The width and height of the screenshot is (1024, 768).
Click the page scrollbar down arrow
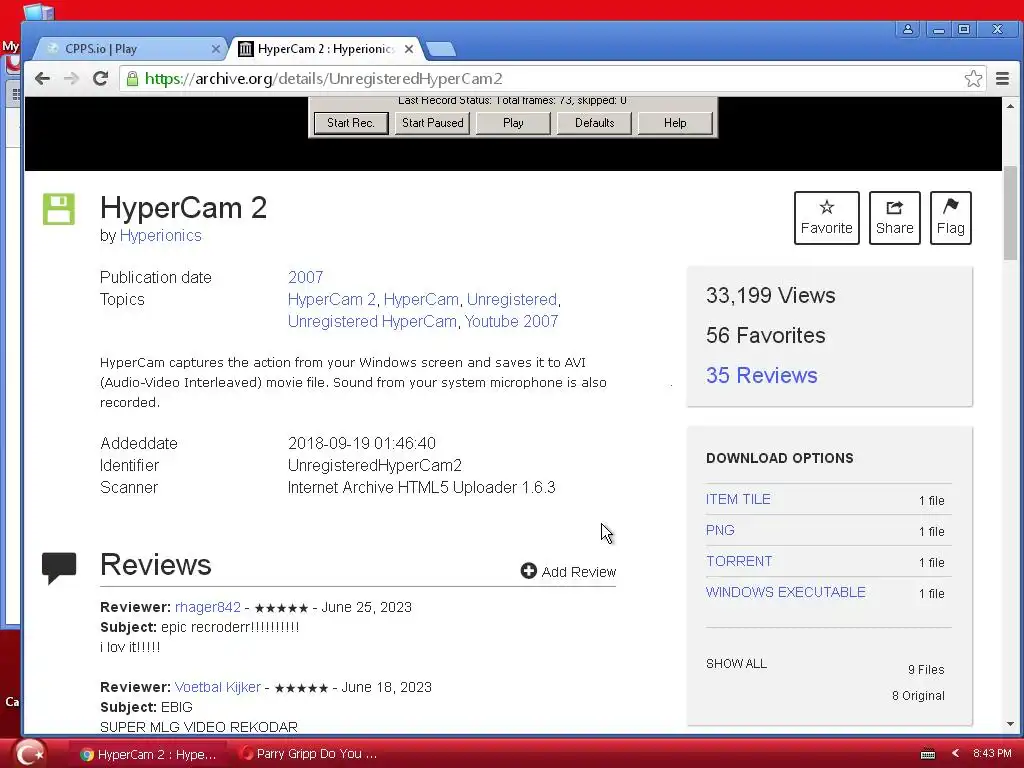(x=1010, y=724)
